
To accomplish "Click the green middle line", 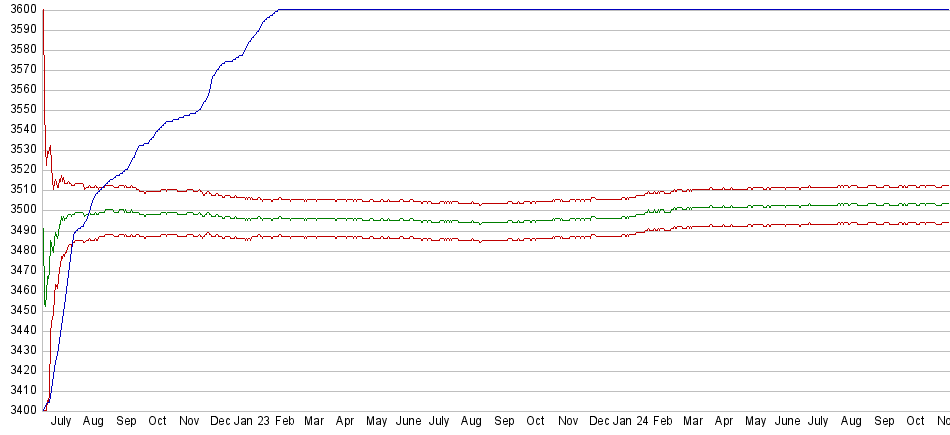I will [400, 219].
